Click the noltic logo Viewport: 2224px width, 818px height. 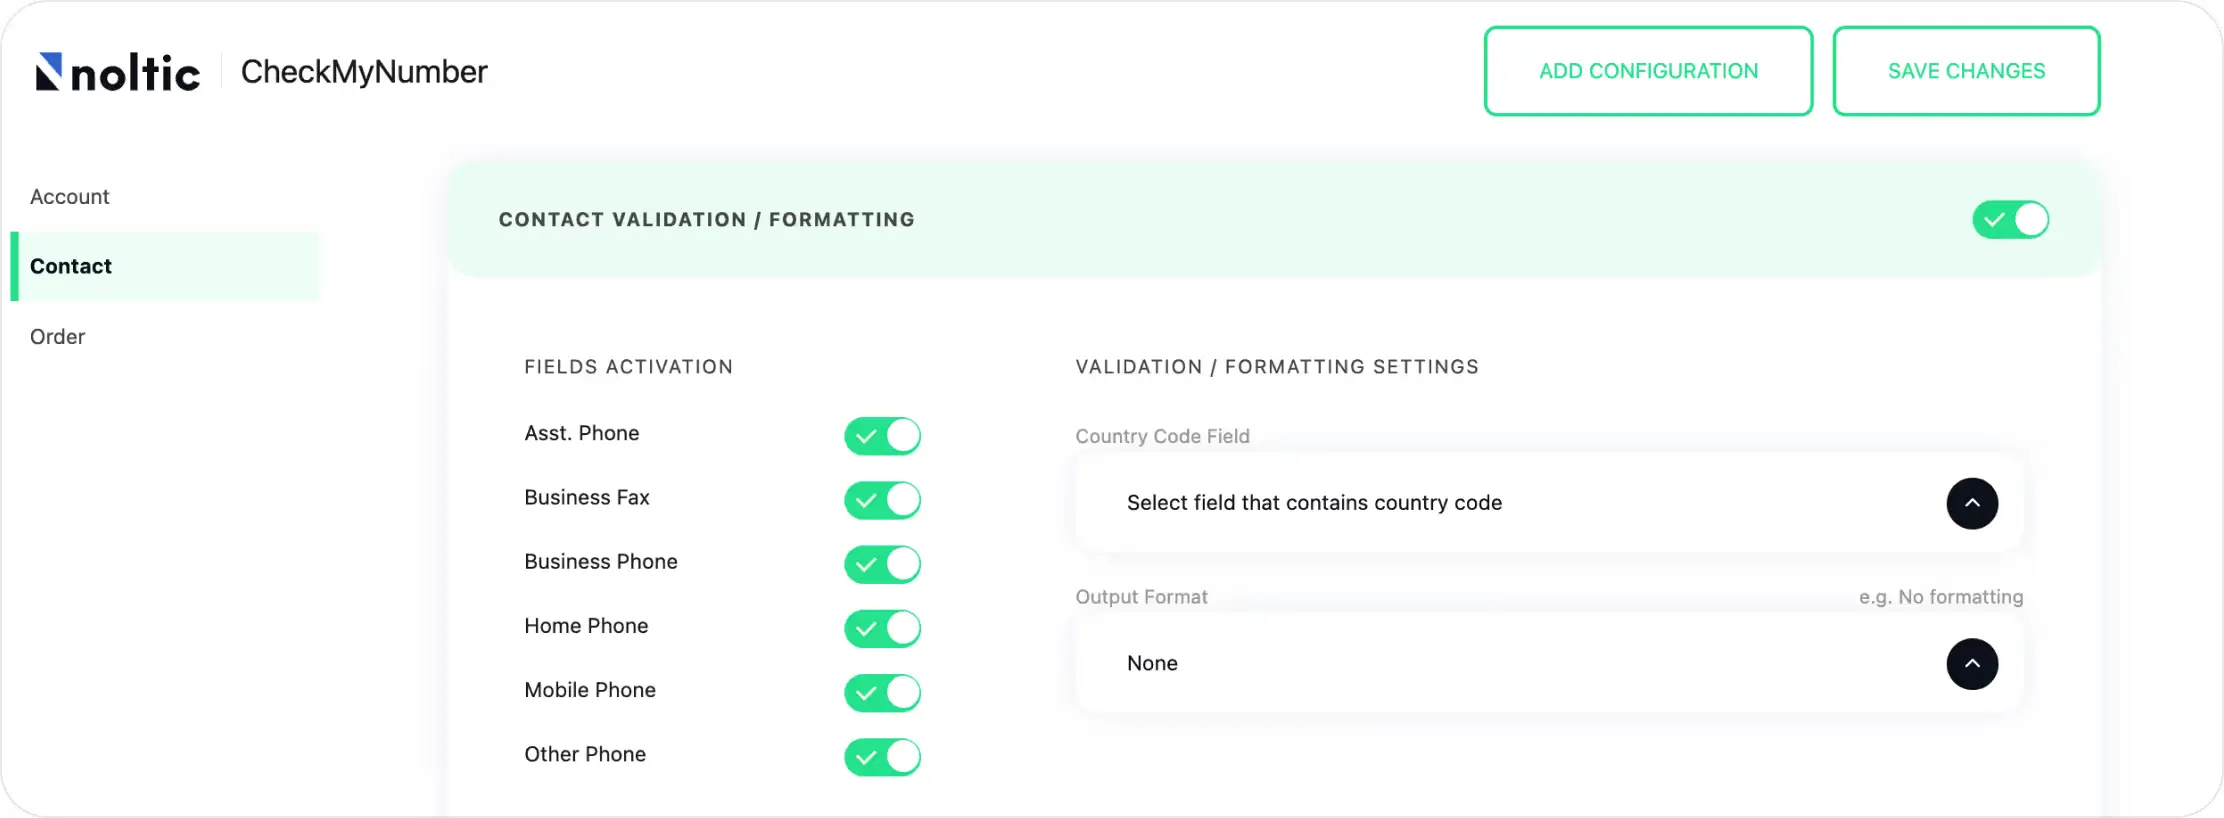pyautogui.click(x=118, y=72)
